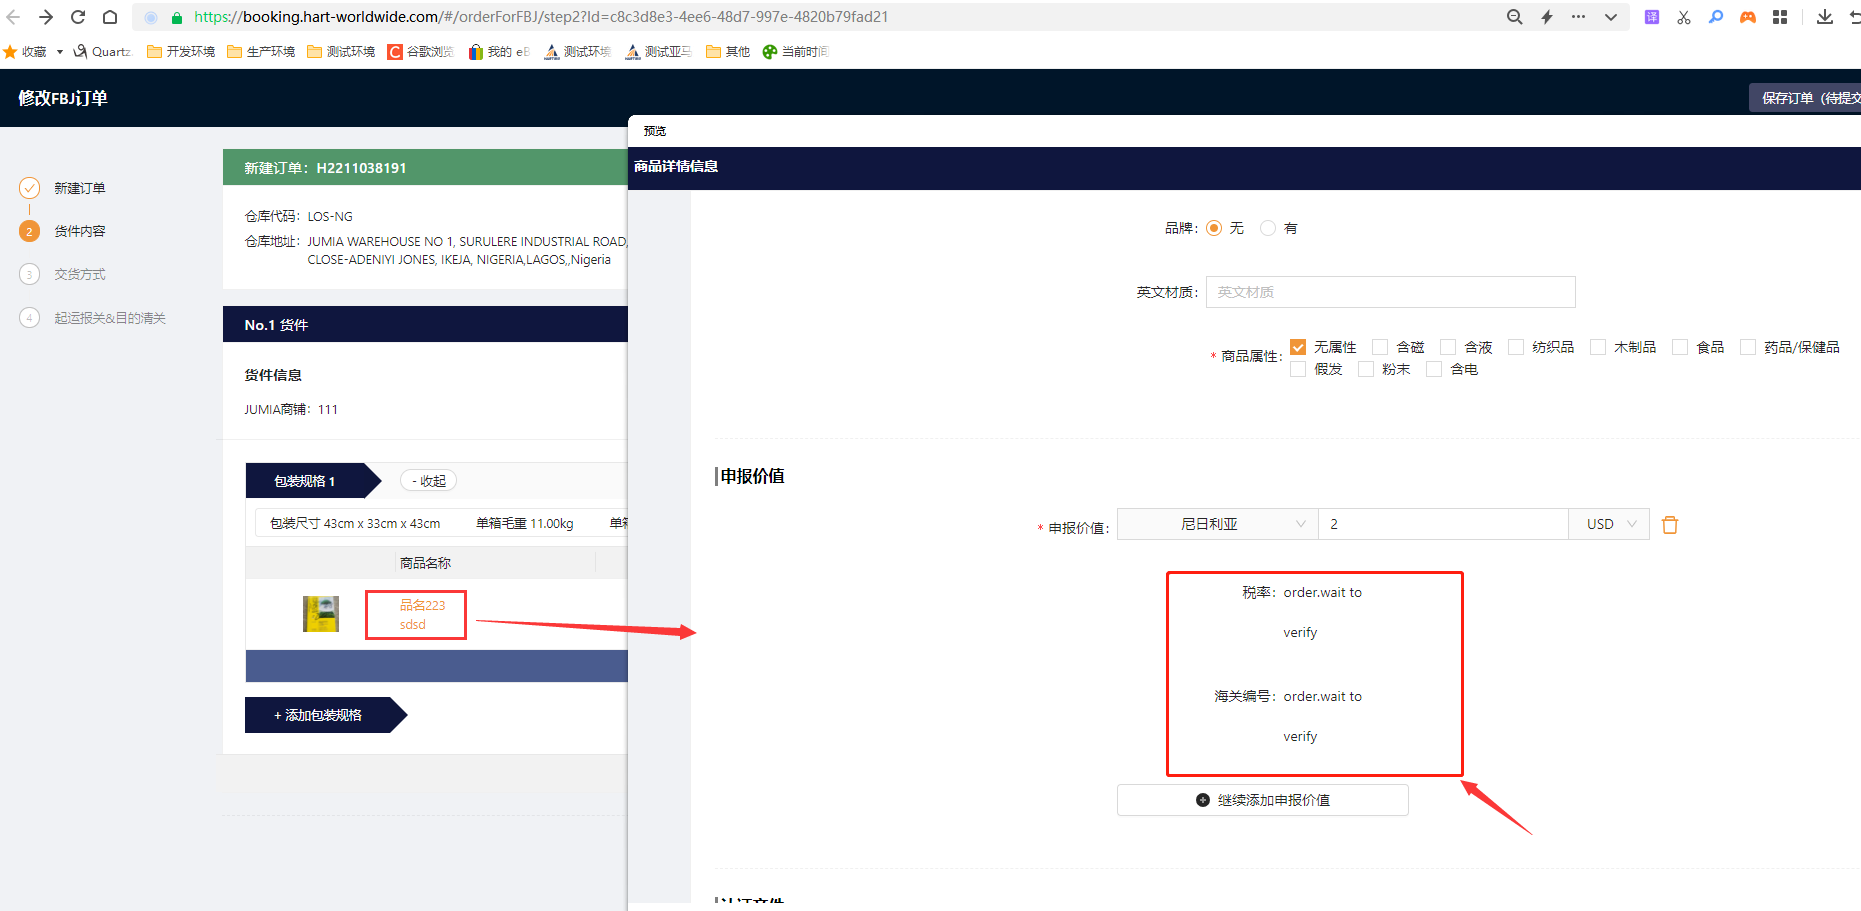Image resolution: width=1861 pixels, height=911 pixels.
Task: Collapse package spec with 收起 button
Action: tap(428, 481)
